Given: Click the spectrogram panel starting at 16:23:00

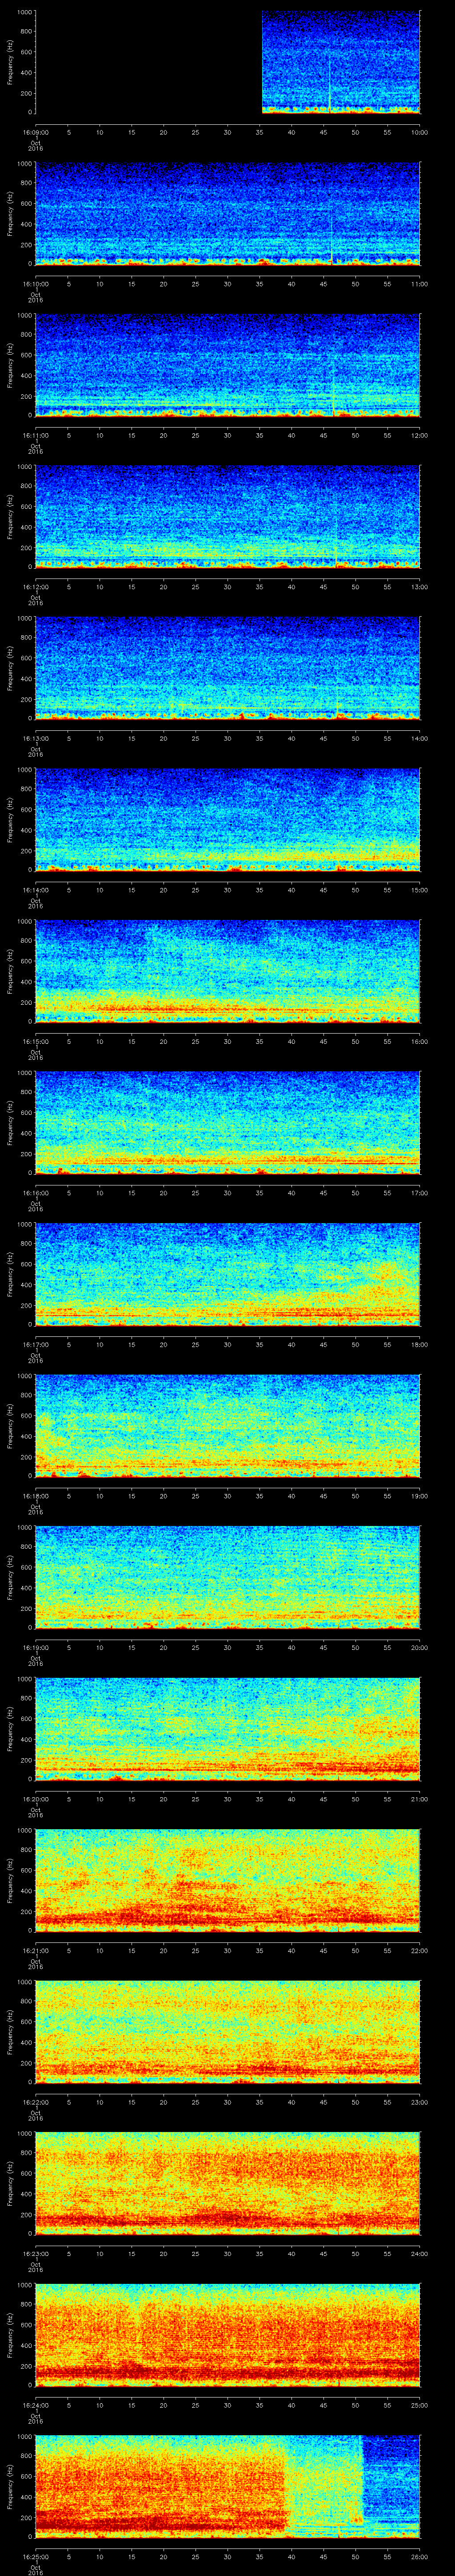Looking at the screenshot, I should [227, 2183].
